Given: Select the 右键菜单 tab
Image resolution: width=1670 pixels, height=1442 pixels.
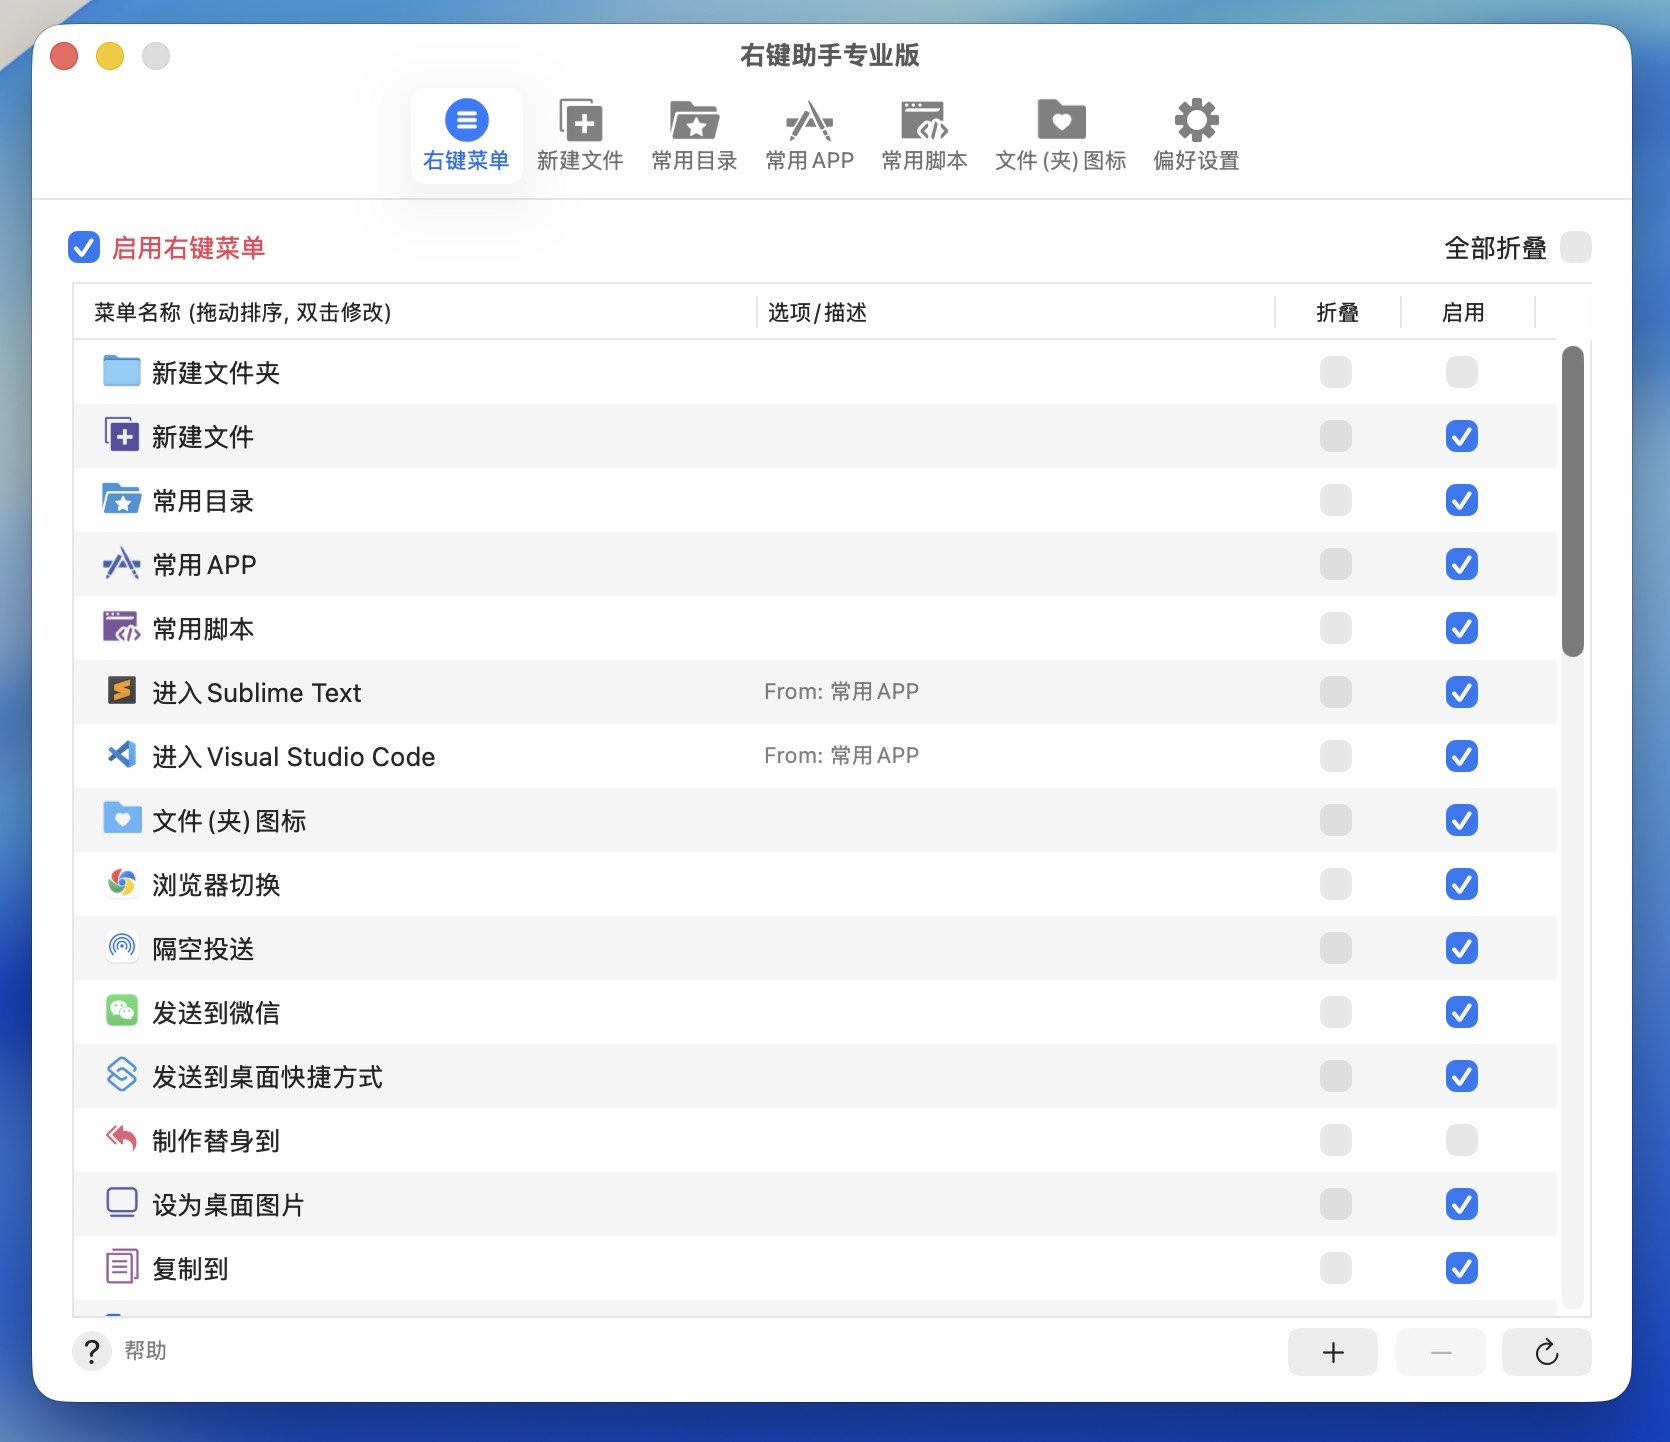Looking at the screenshot, I should click(466, 136).
